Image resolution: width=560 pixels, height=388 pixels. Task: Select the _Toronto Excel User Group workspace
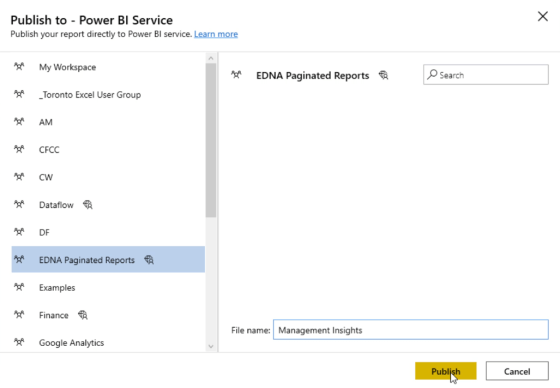tap(108, 94)
